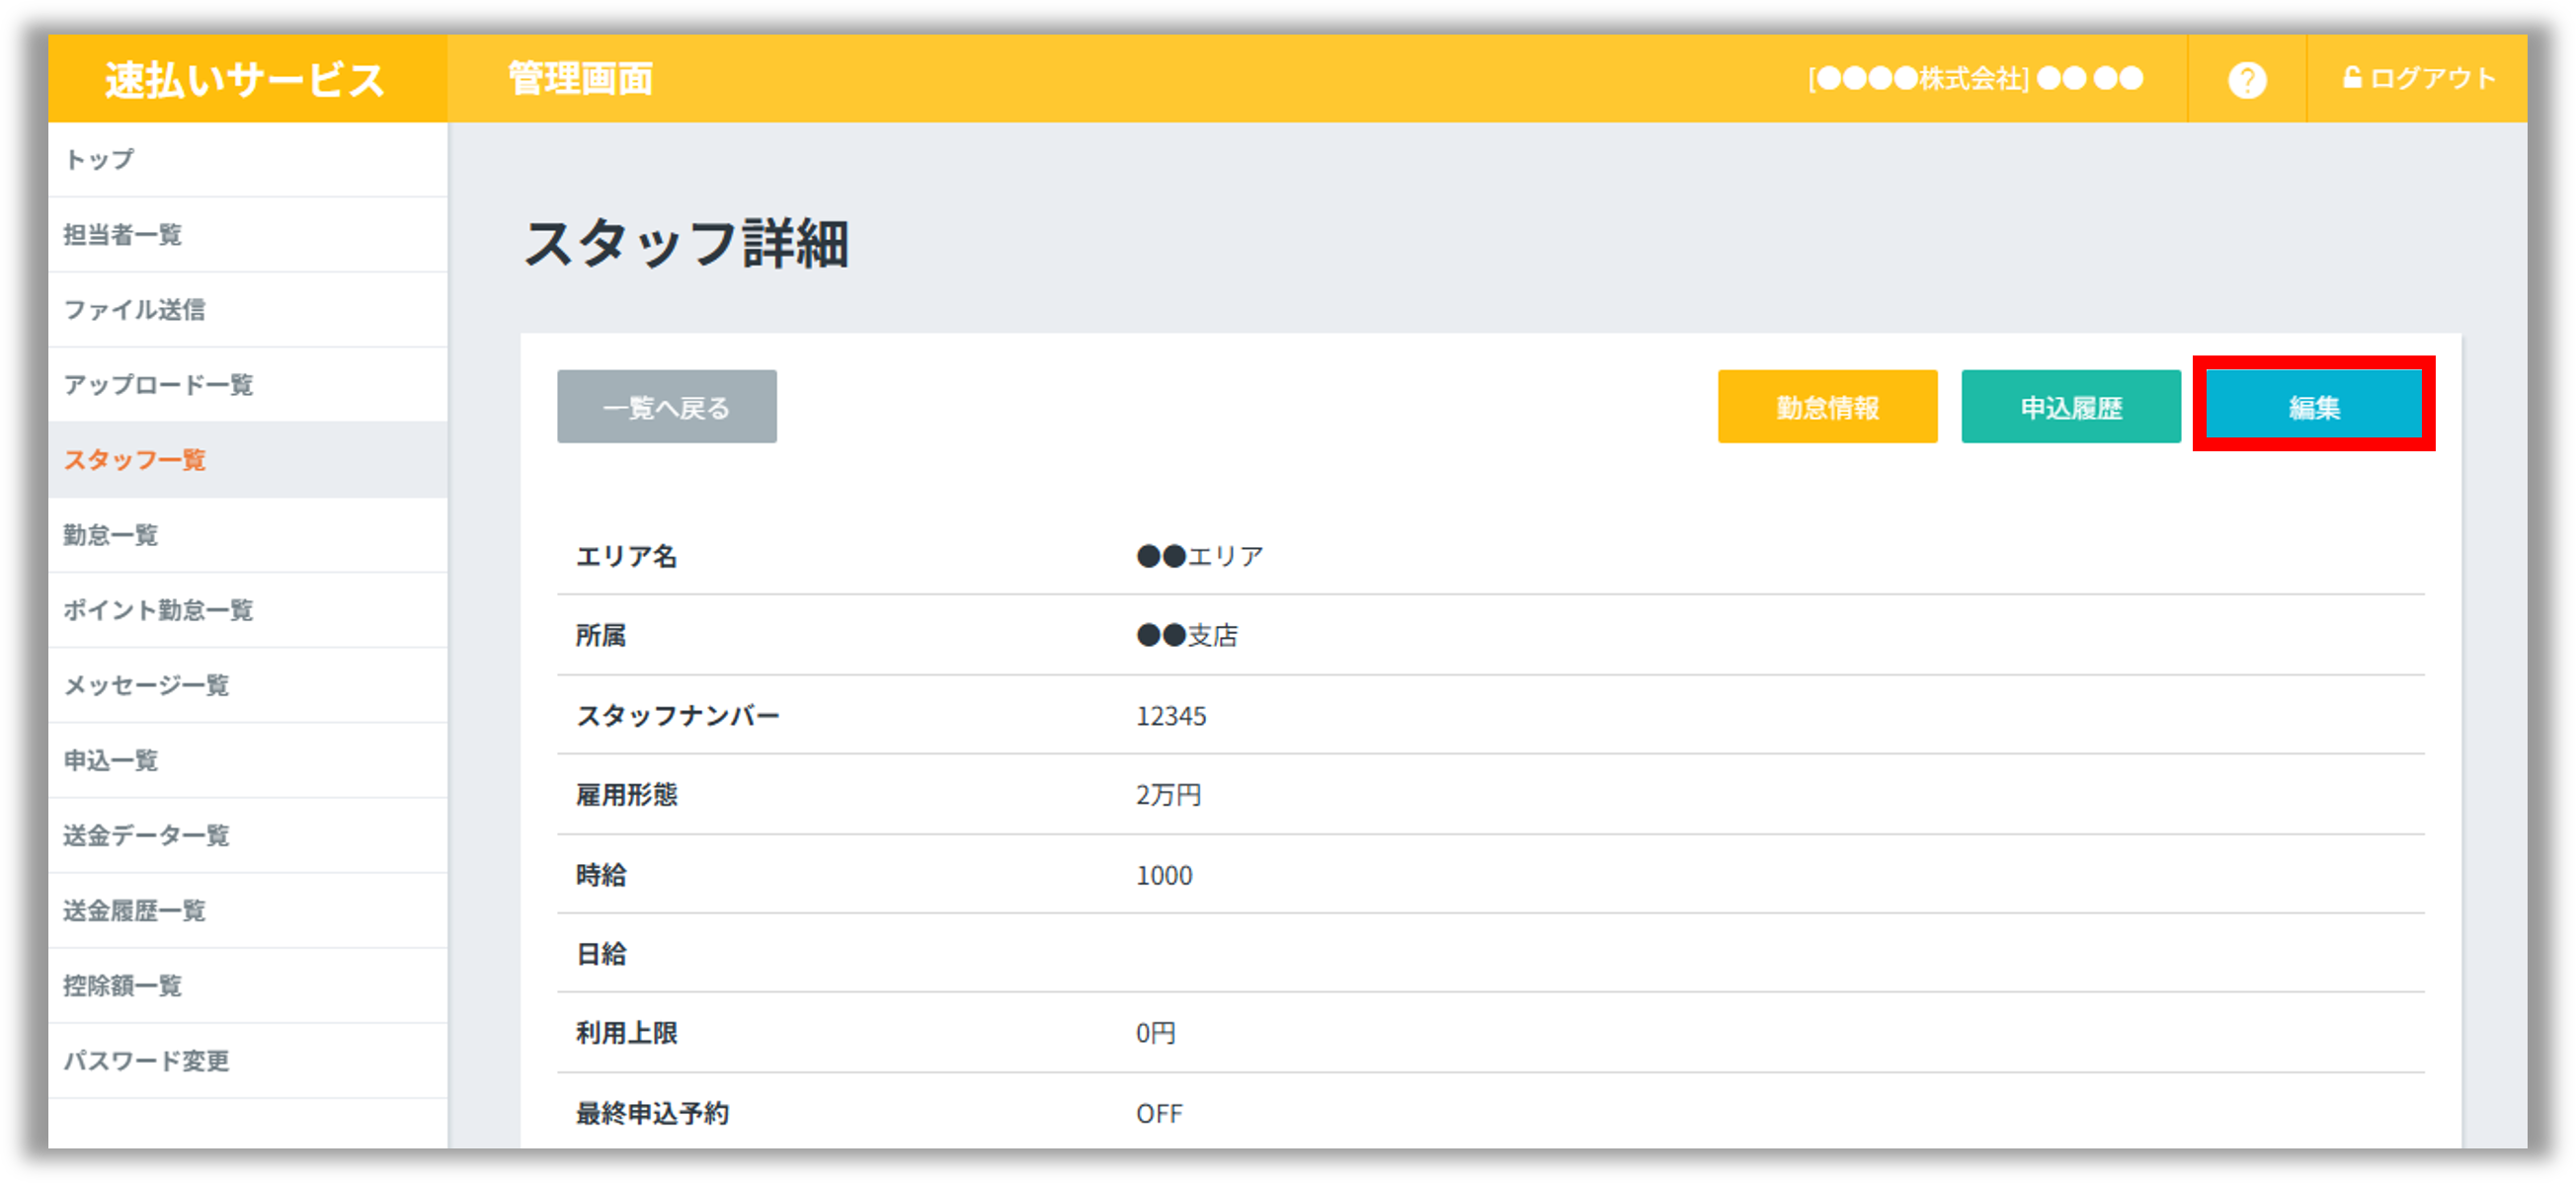Select ファイル送信 menu item
2576x1183 pixels.
(x=134, y=309)
